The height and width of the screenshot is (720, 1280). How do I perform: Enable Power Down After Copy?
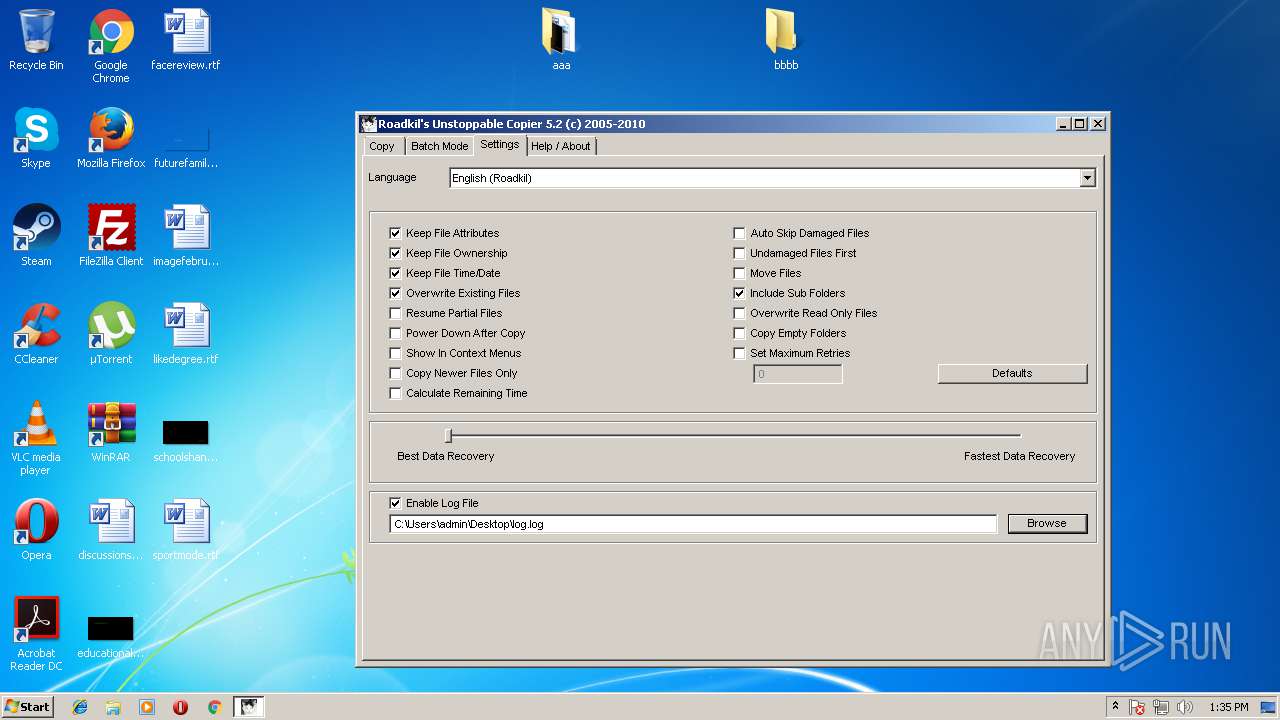click(x=395, y=333)
